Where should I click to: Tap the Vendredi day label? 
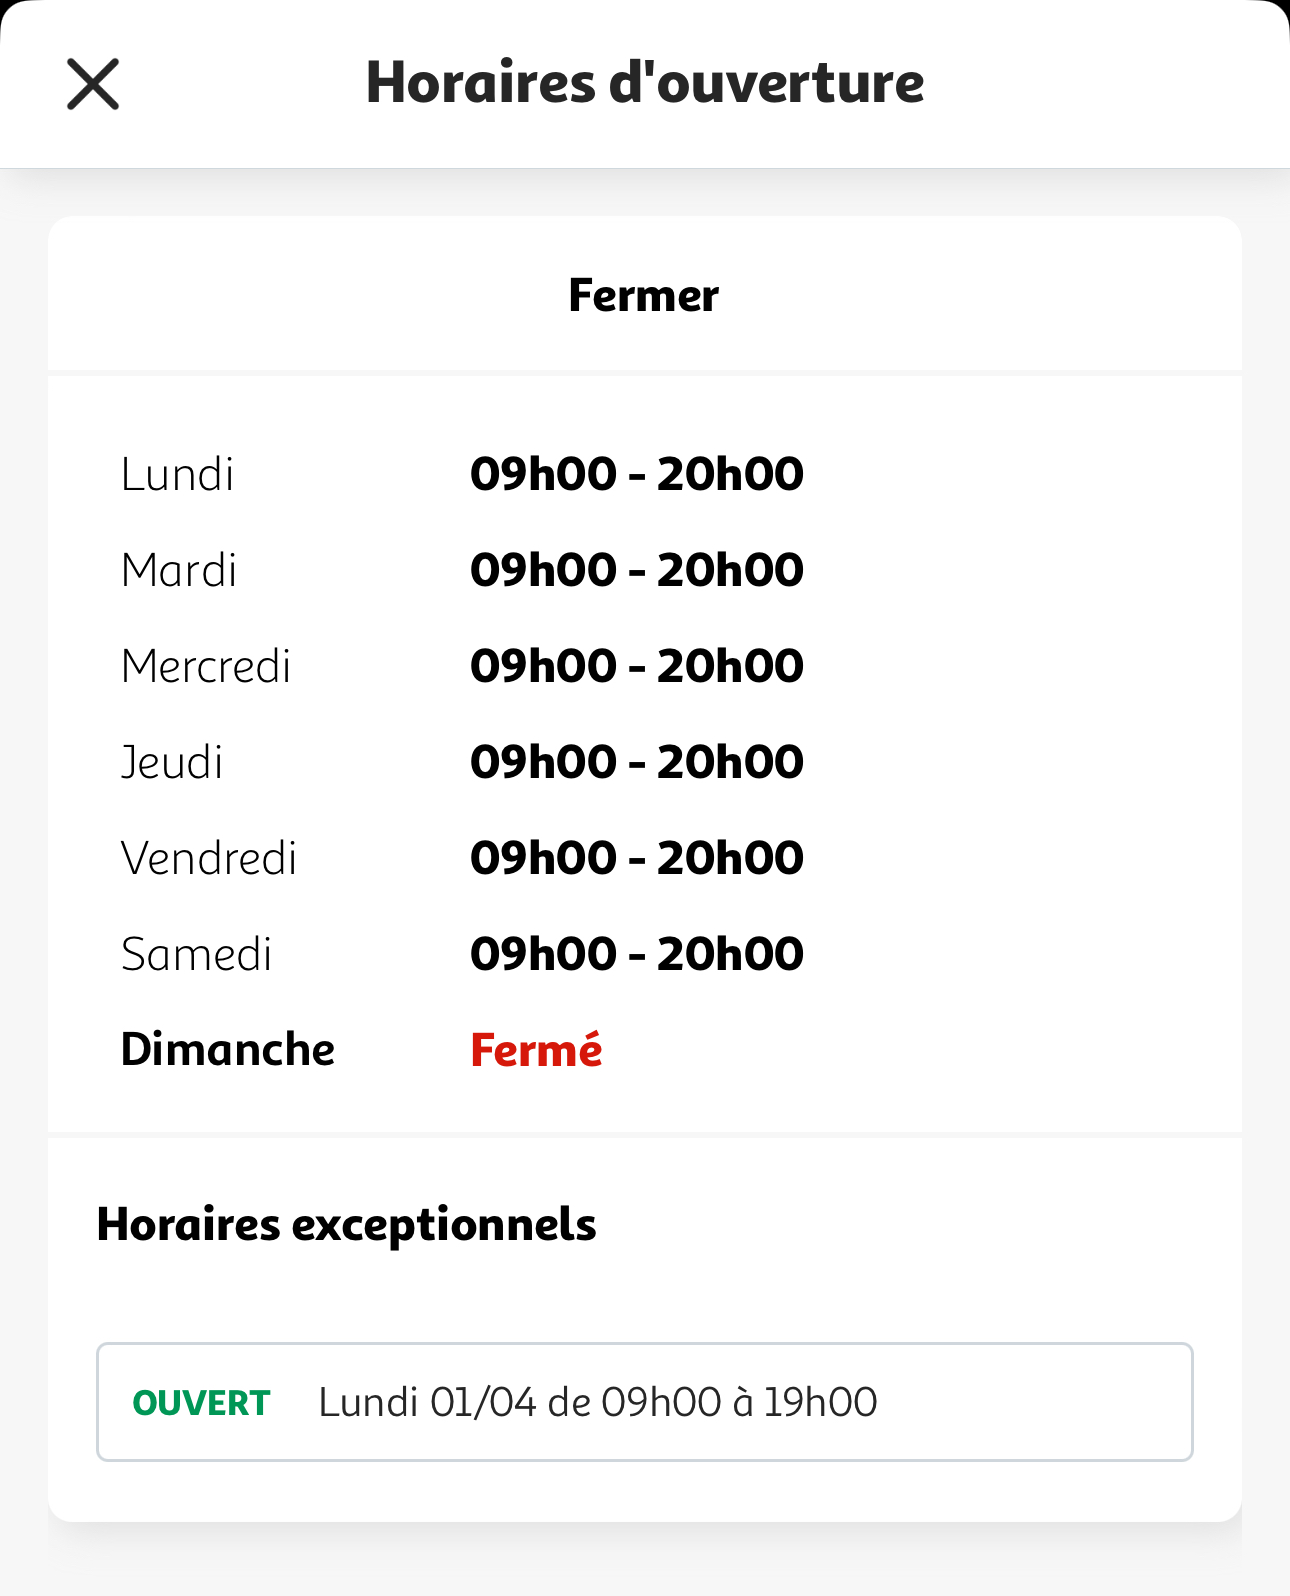point(209,858)
